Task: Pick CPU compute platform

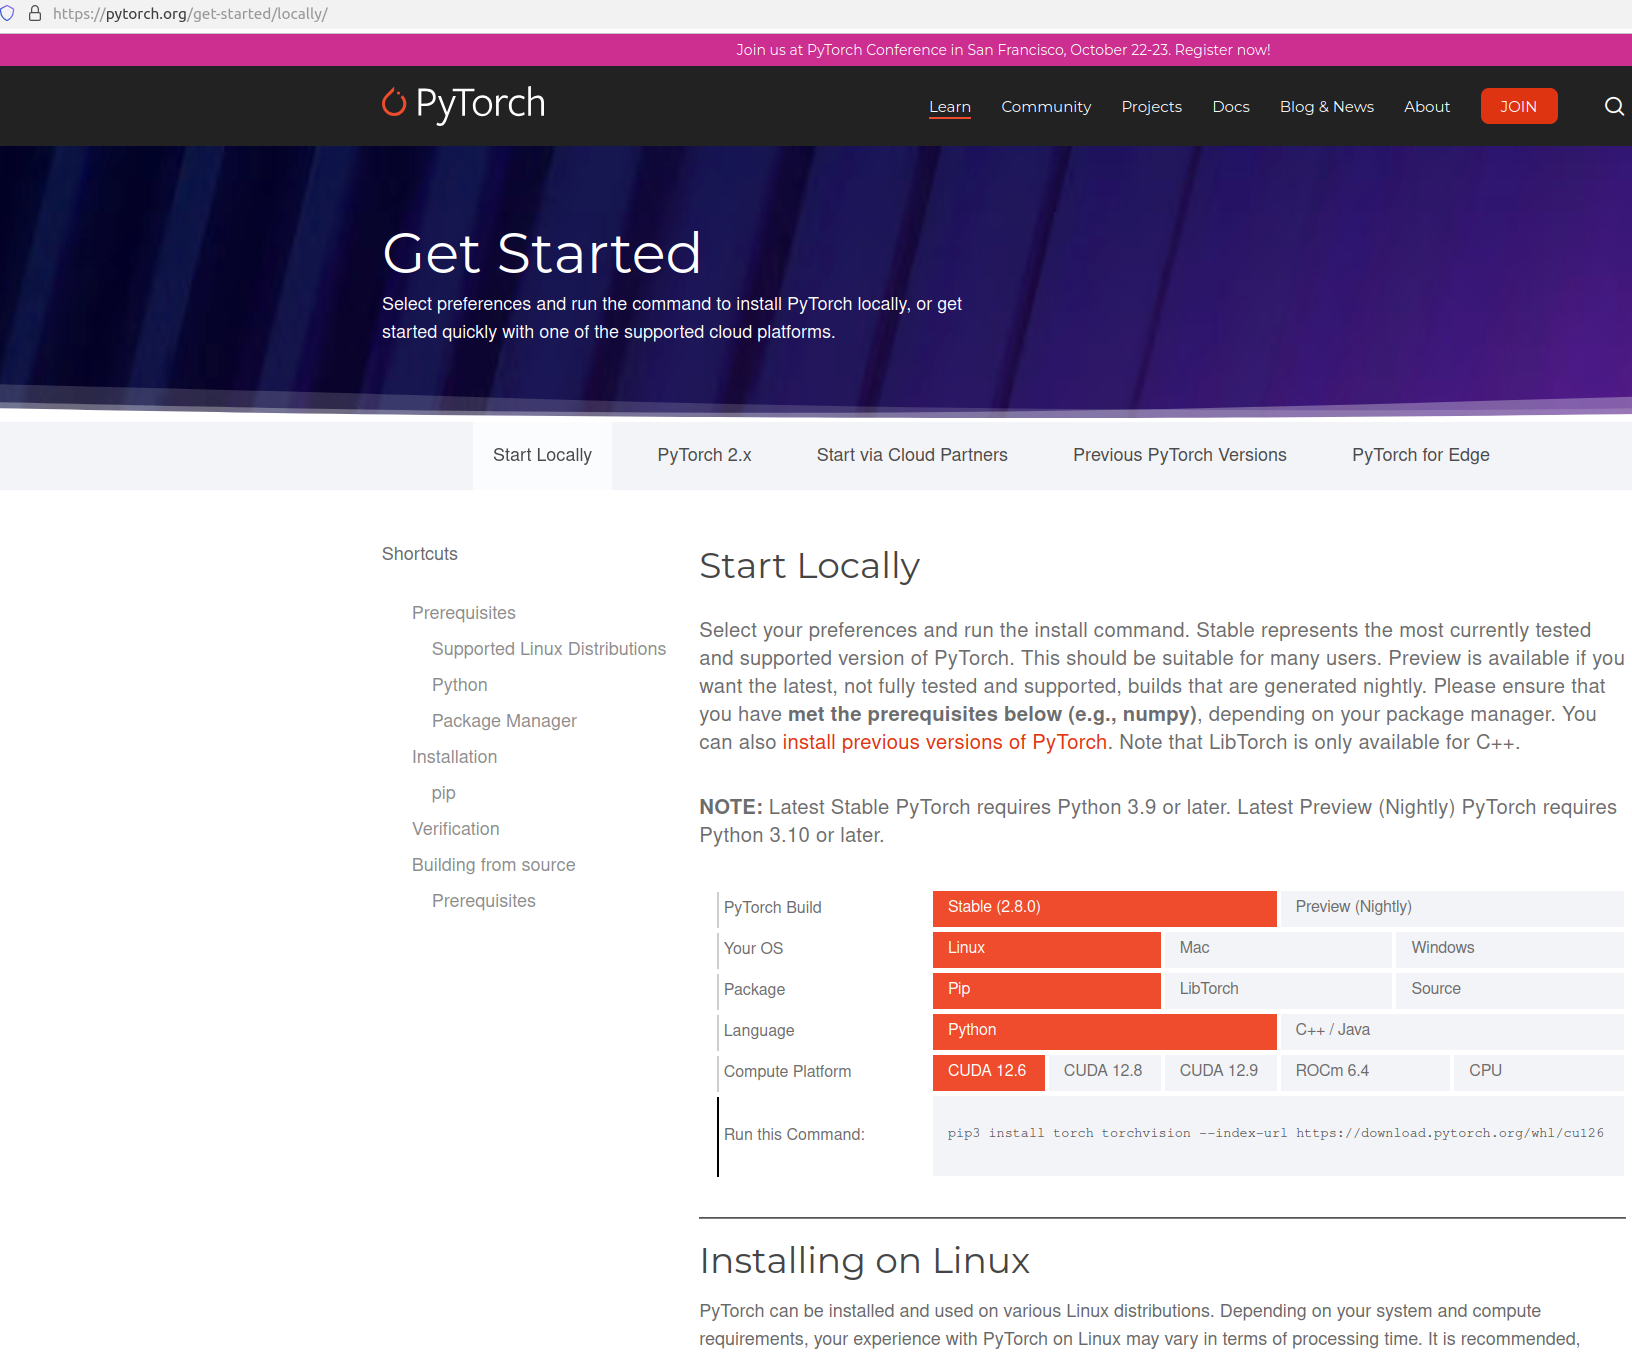Action: point(1539,1072)
